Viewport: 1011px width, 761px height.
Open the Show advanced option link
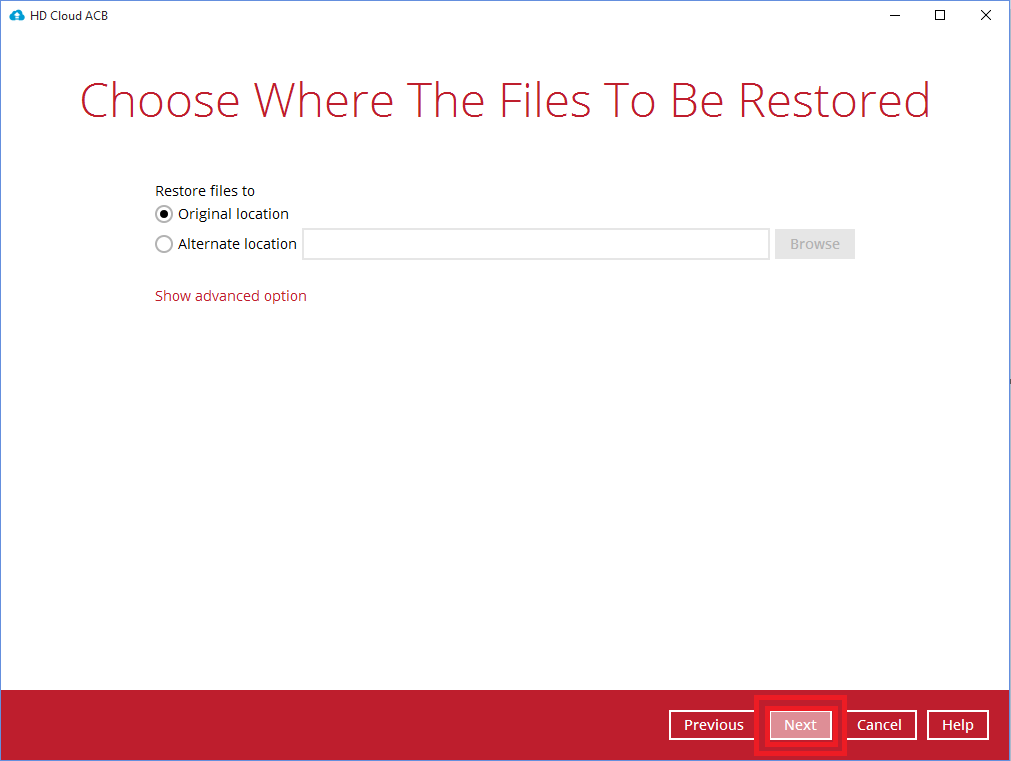point(230,296)
